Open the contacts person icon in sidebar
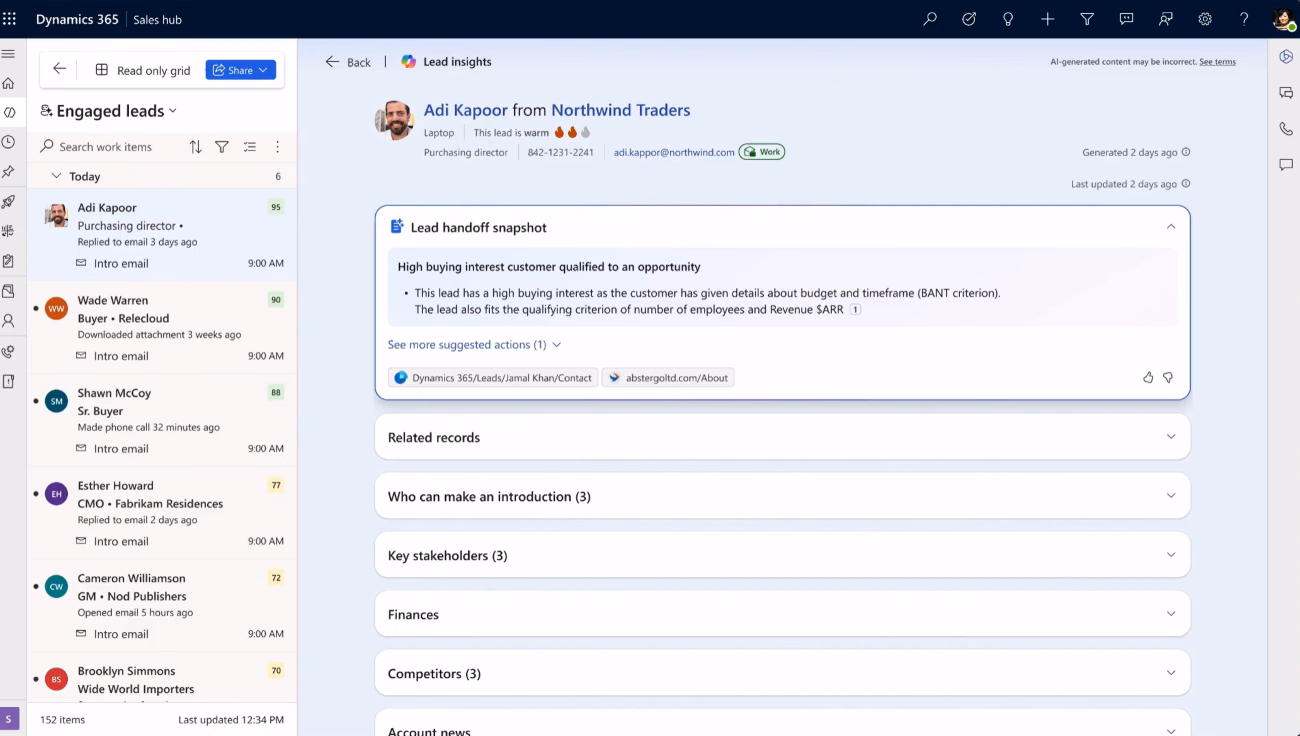The width and height of the screenshot is (1300, 736). [8, 321]
